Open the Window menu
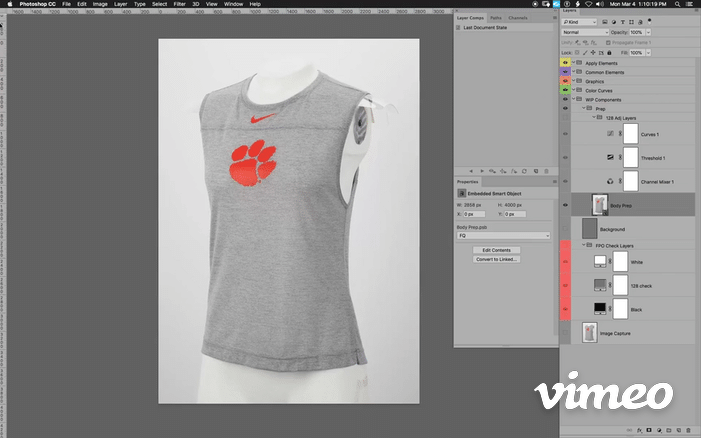Viewport: 701px width, 438px height. tap(233, 4)
